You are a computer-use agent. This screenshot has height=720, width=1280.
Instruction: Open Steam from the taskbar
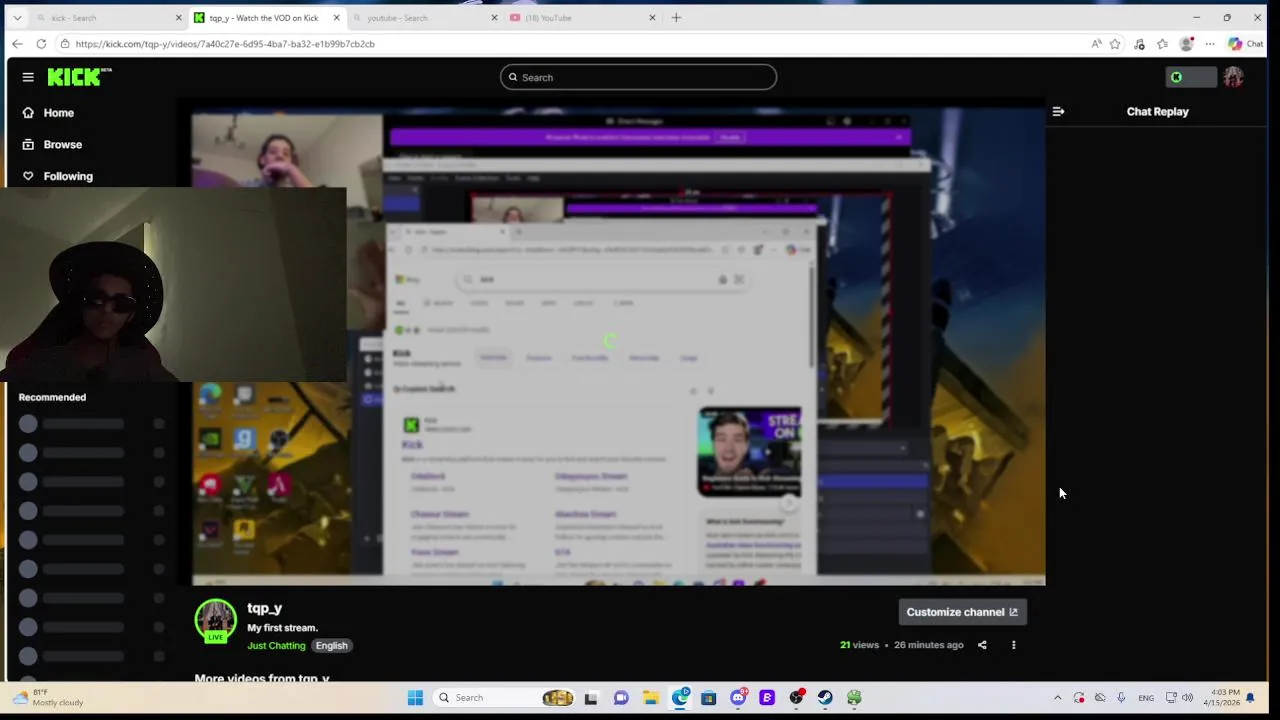(x=825, y=698)
